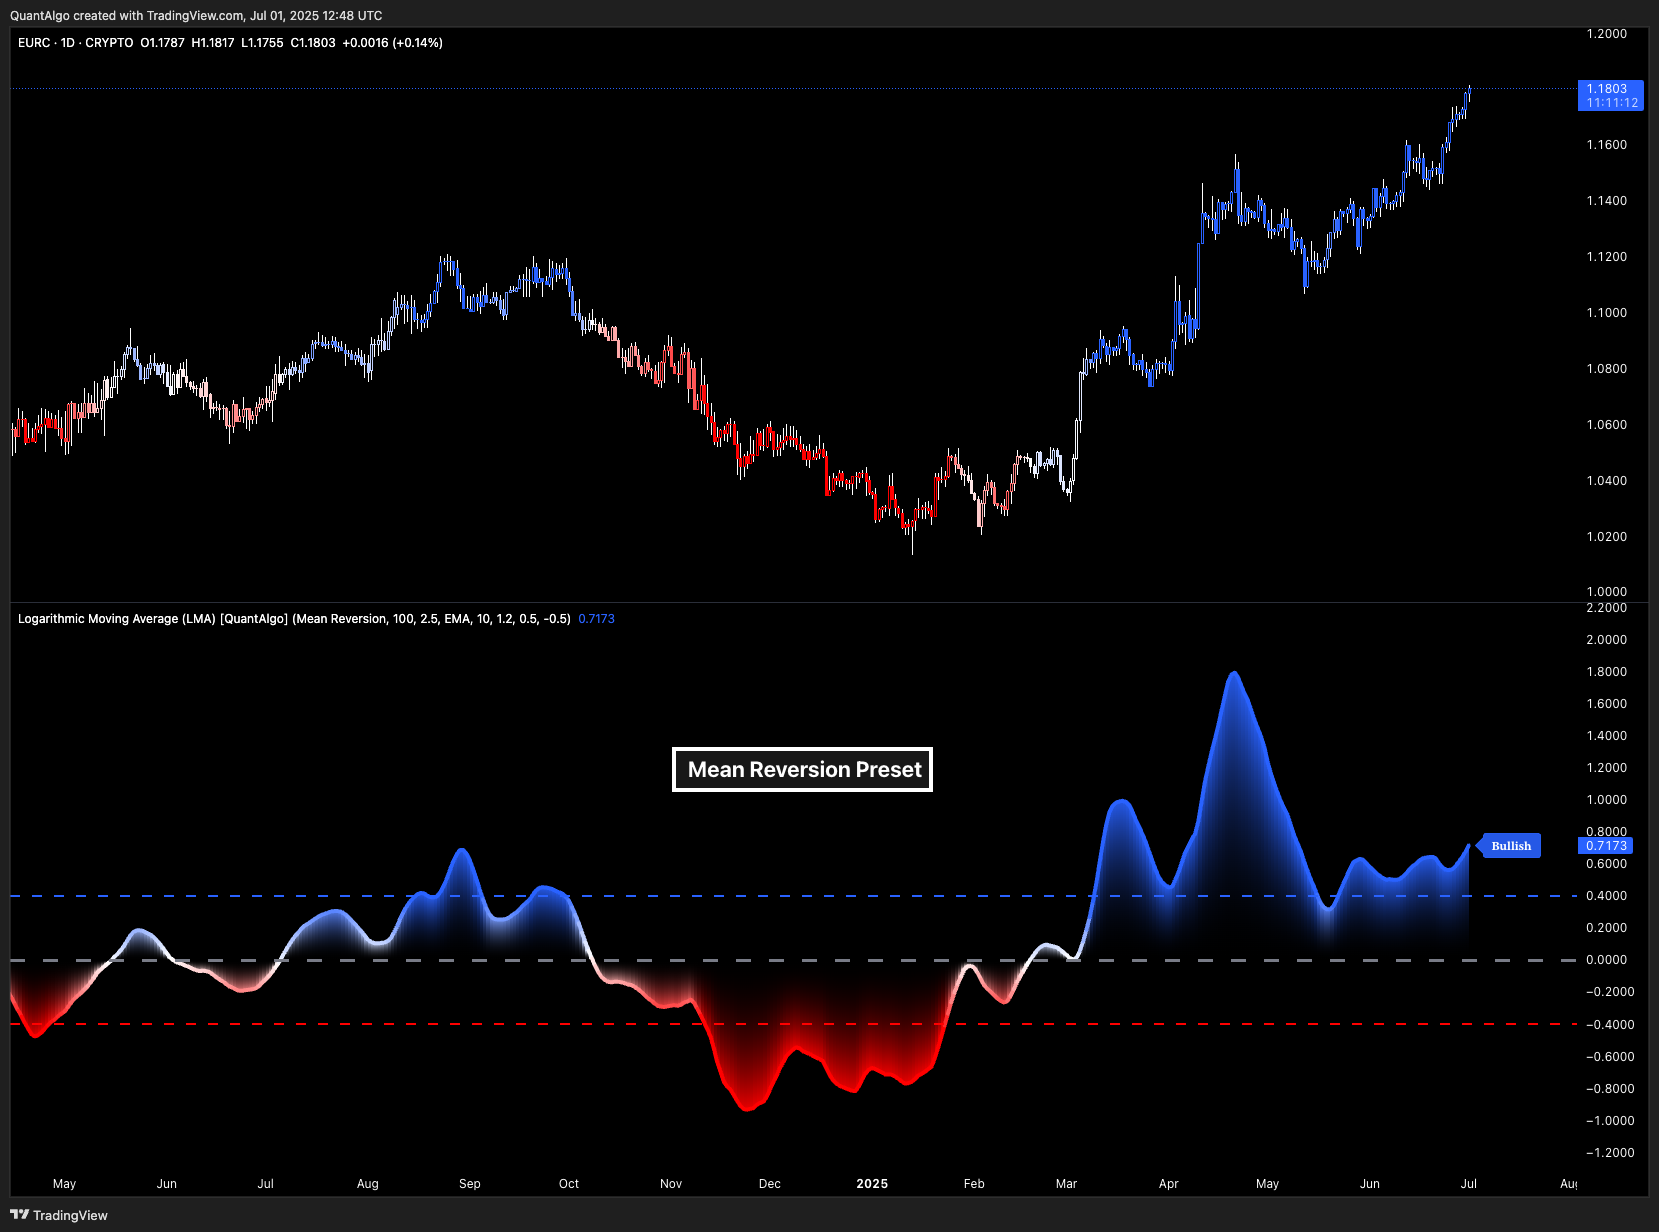Click the 1.0600 price axis label
The image size is (1659, 1232).
(1606, 425)
